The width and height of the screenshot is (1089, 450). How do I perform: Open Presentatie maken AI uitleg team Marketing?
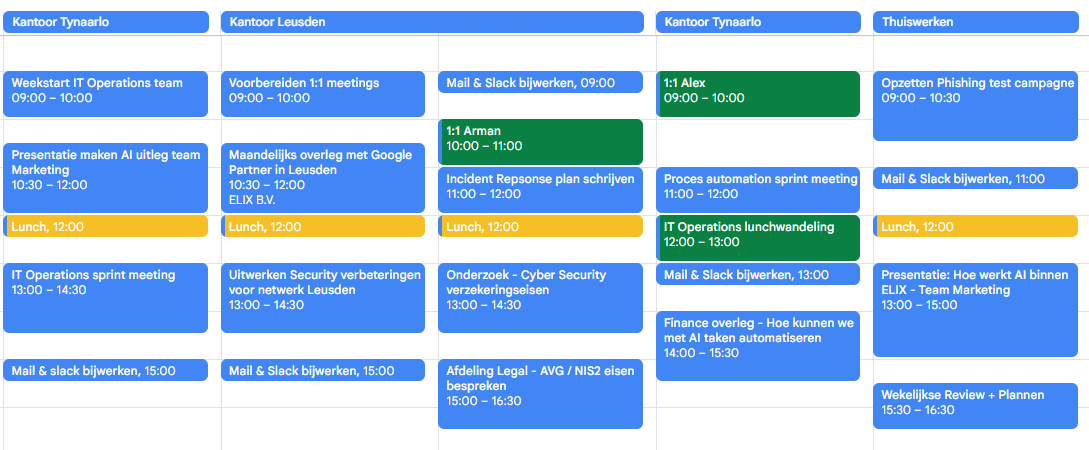[106, 178]
